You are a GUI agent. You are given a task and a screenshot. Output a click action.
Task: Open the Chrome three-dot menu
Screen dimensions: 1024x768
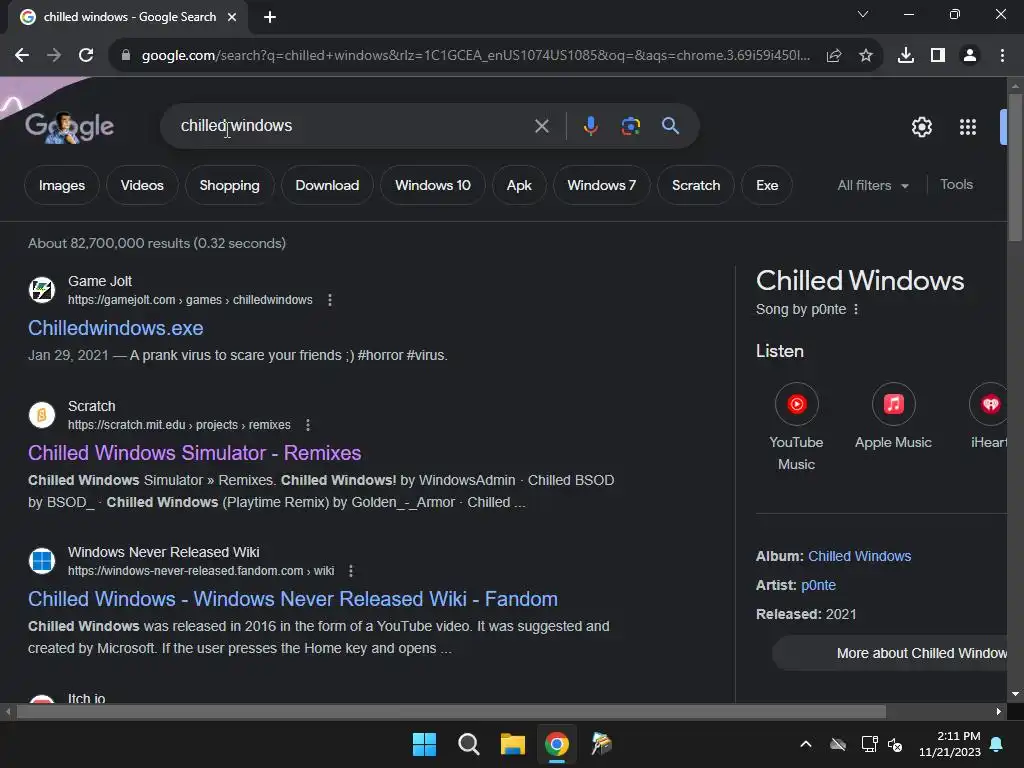click(x=1002, y=56)
